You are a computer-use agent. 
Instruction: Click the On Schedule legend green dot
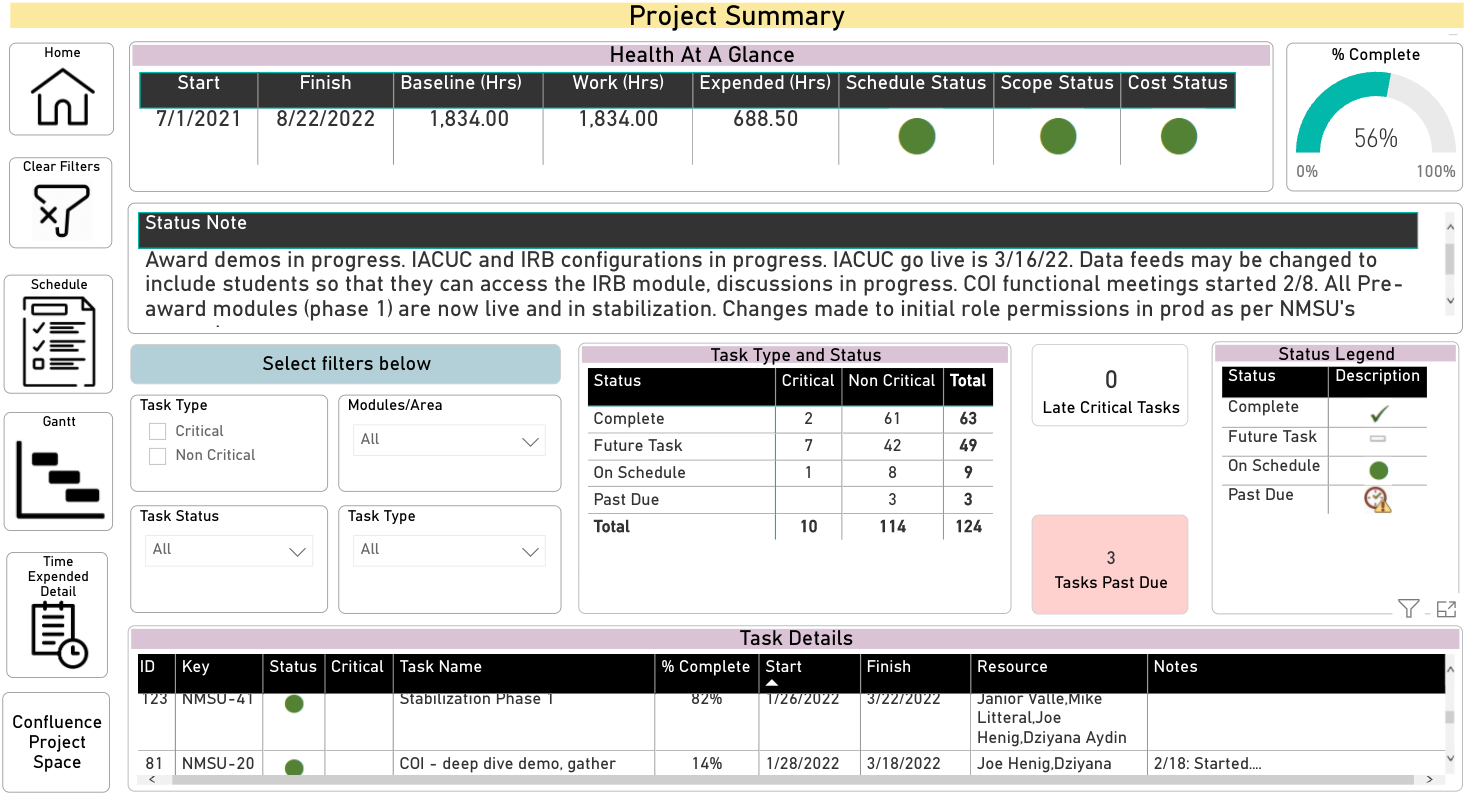(x=1378, y=470)
